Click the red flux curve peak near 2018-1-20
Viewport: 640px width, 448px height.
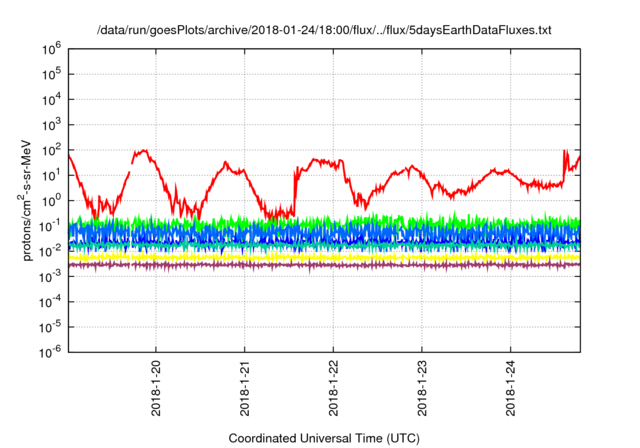(143, 151)
